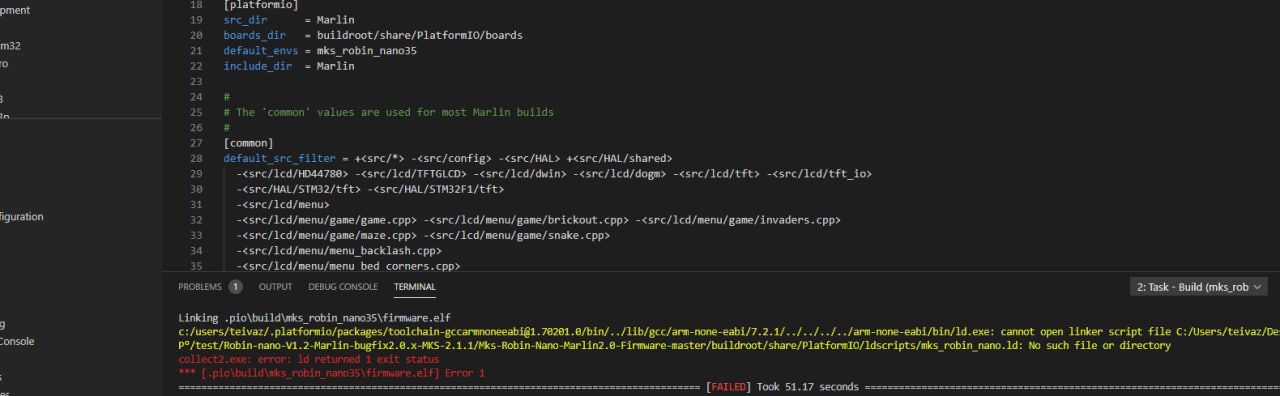Switch to the DEBUG CONSOLE tab

(x=343, y=286)
